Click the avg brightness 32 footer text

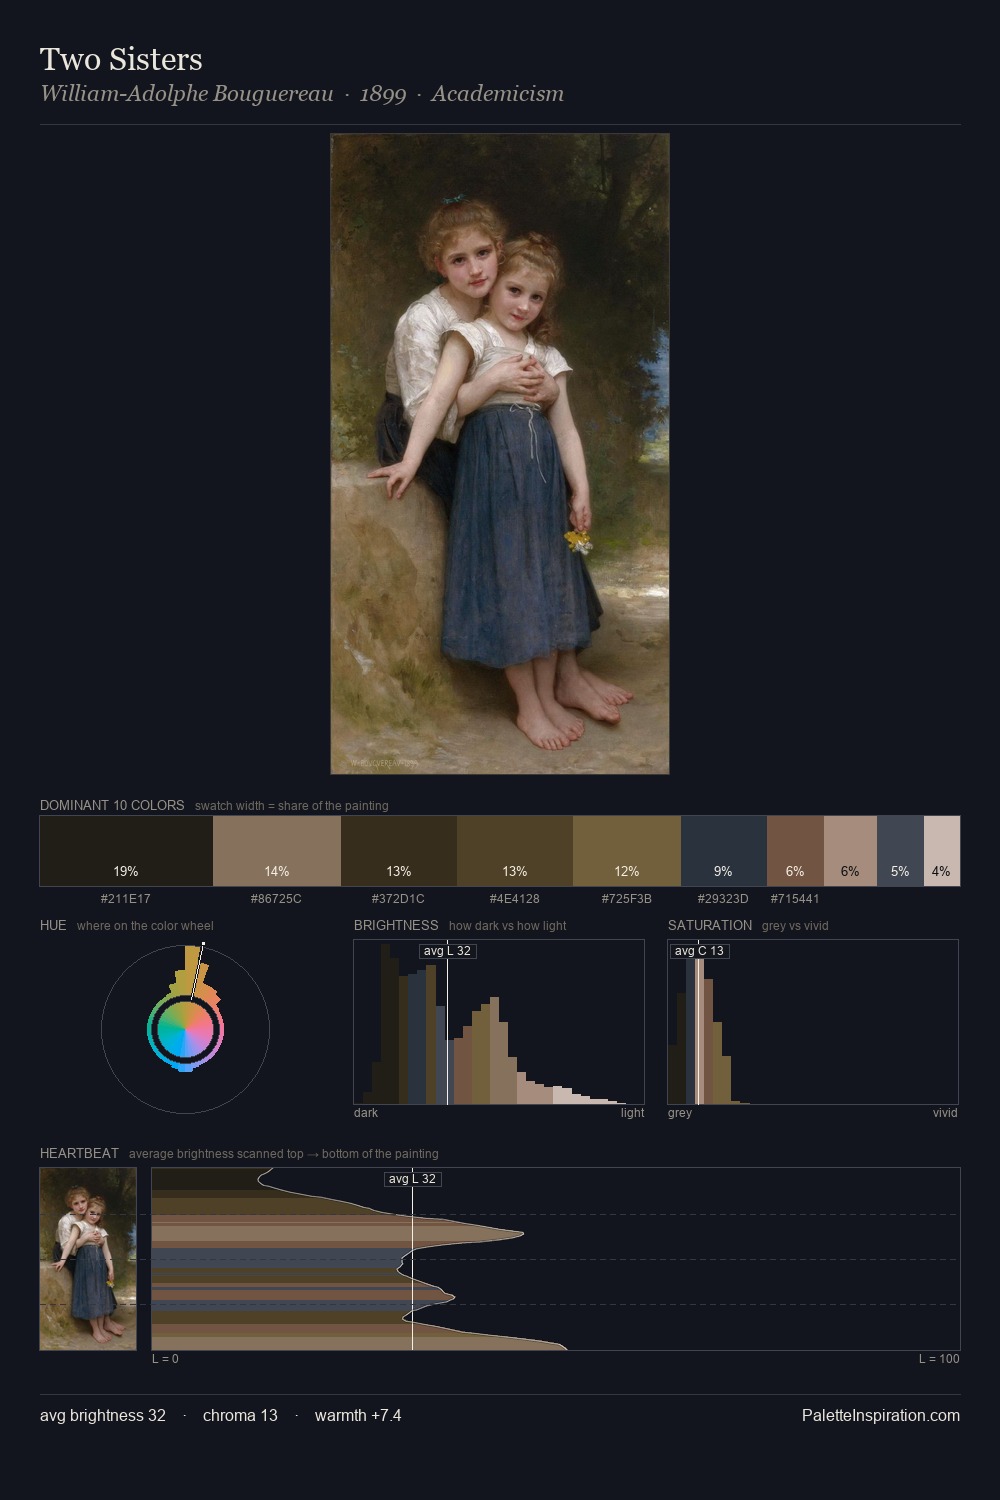tap(103, 1415)
